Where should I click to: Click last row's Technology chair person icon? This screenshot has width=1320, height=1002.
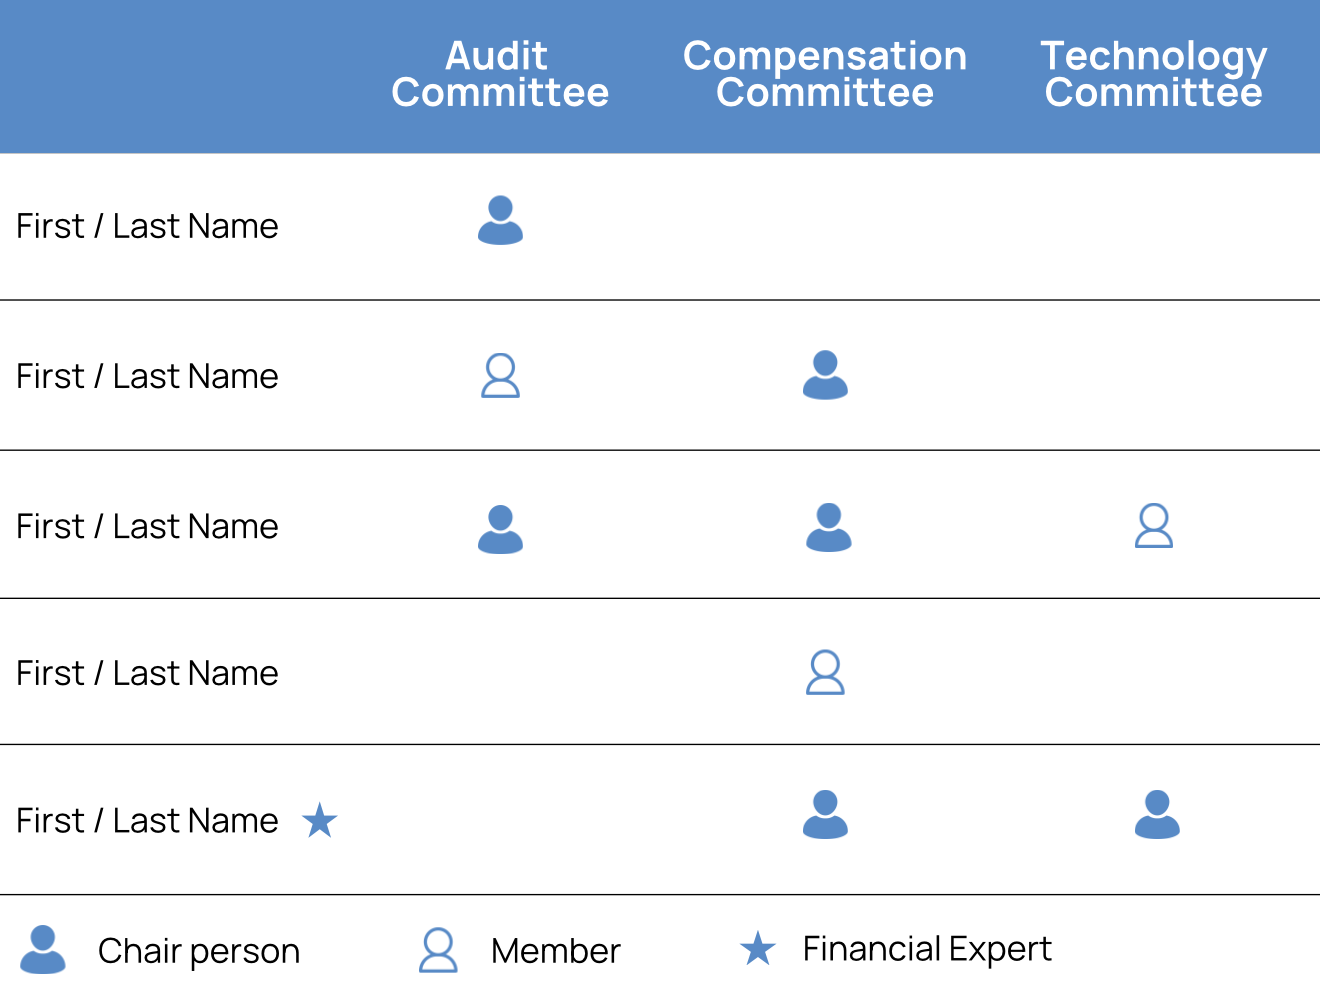click(1157, 814)
